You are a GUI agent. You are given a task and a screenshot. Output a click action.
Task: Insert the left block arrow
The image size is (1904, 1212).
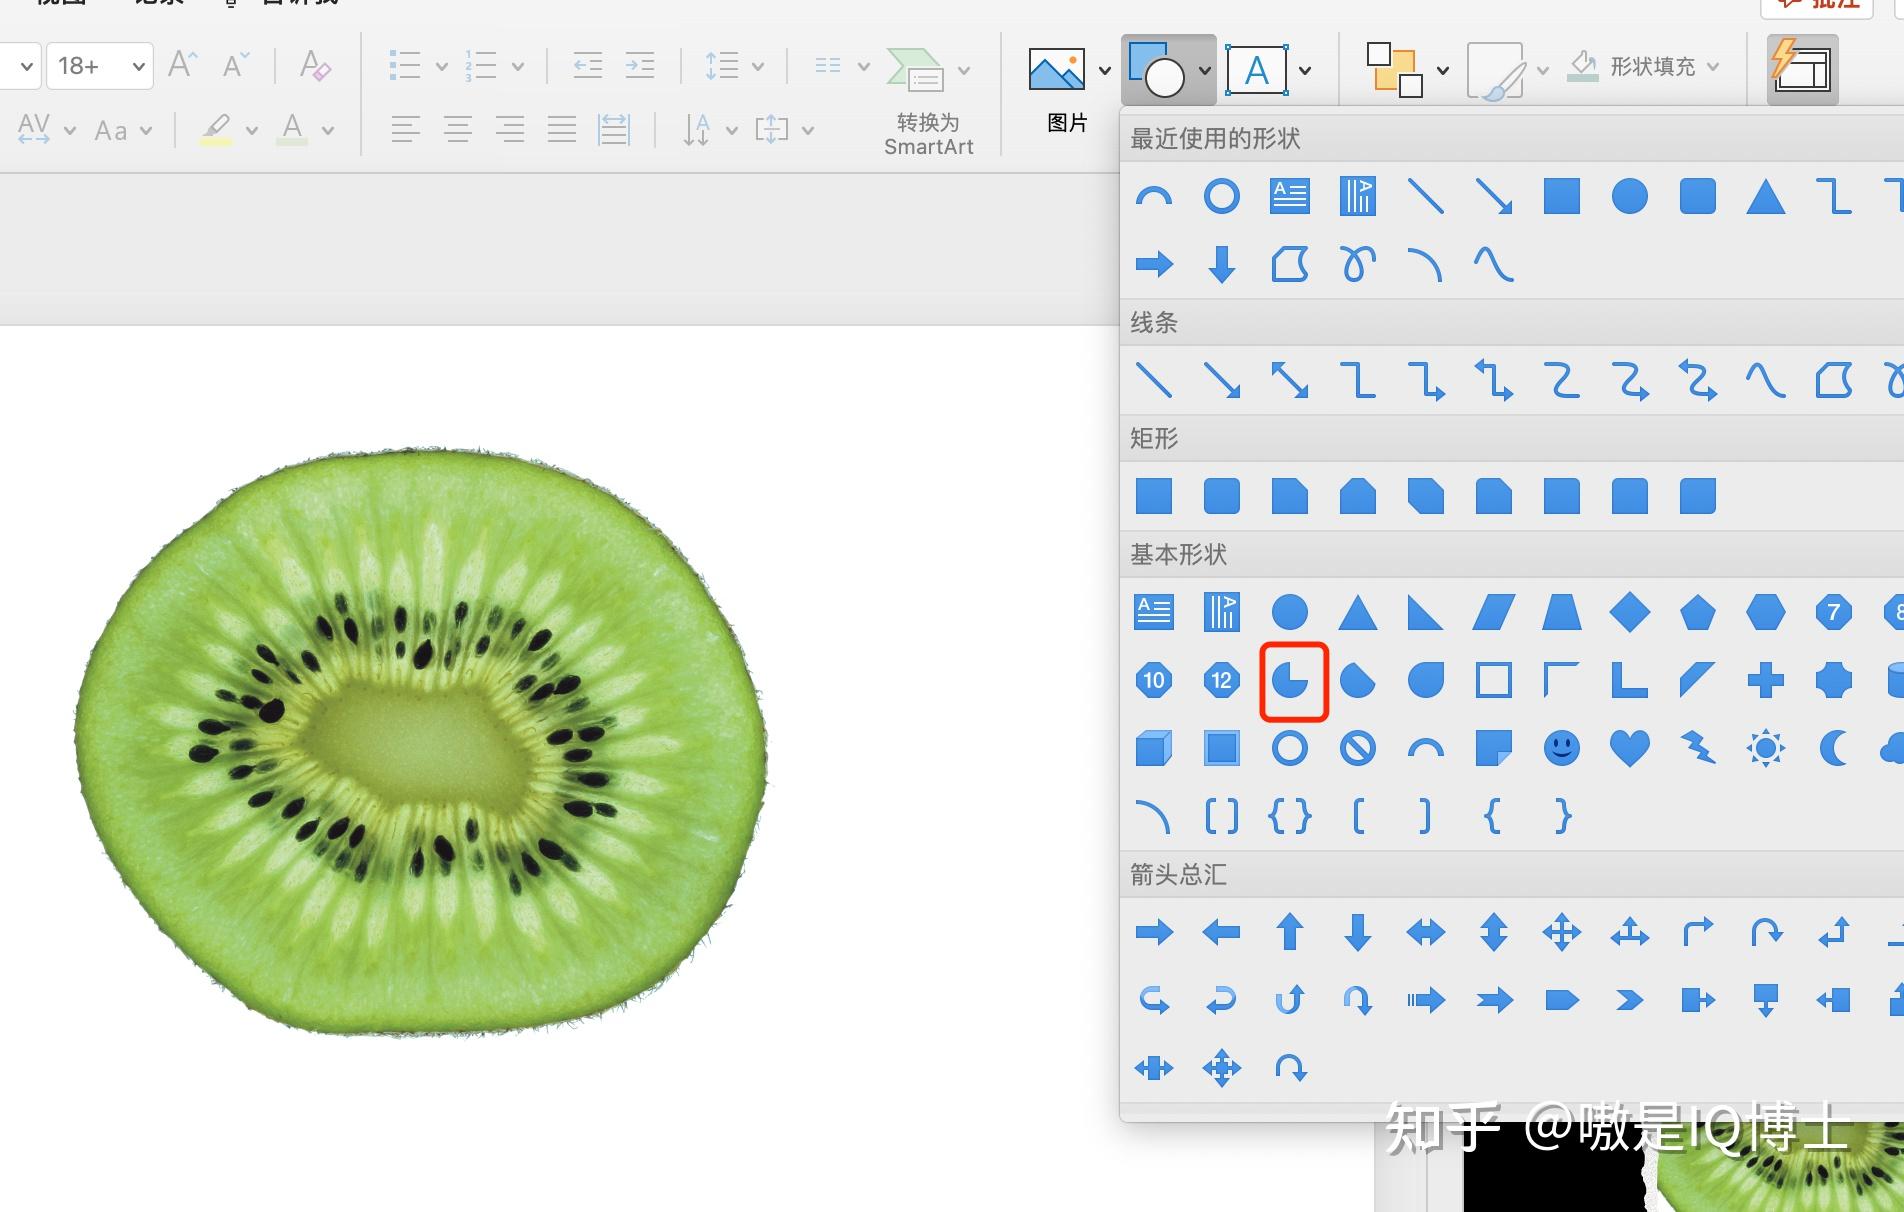point(1222,933)
